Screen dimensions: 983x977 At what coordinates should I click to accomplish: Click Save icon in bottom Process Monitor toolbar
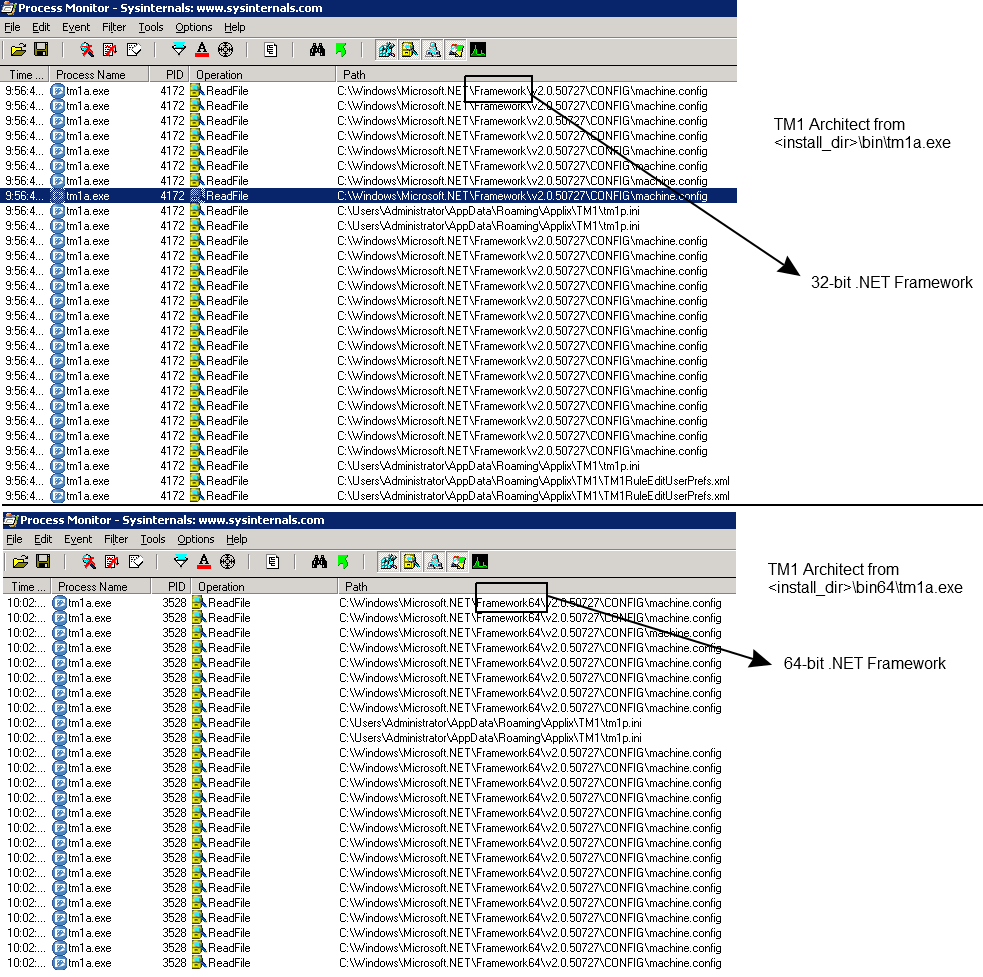point(43,562)
